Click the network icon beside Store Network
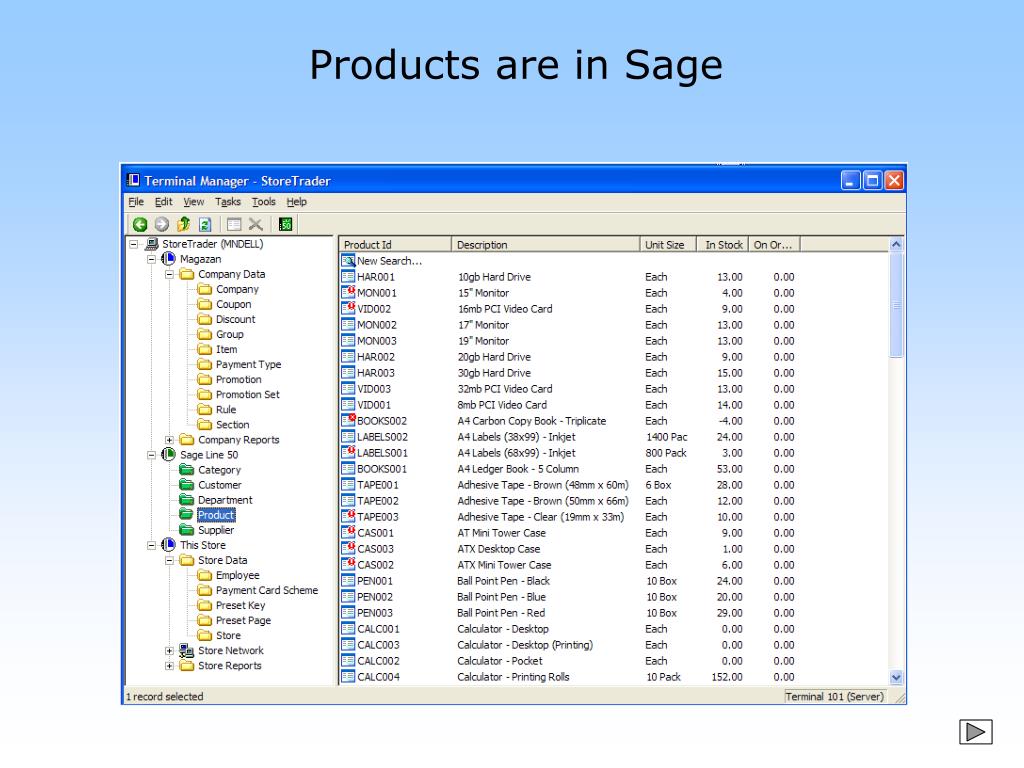The width and height of the screenshot is (1024, 768). pos(187,650)
